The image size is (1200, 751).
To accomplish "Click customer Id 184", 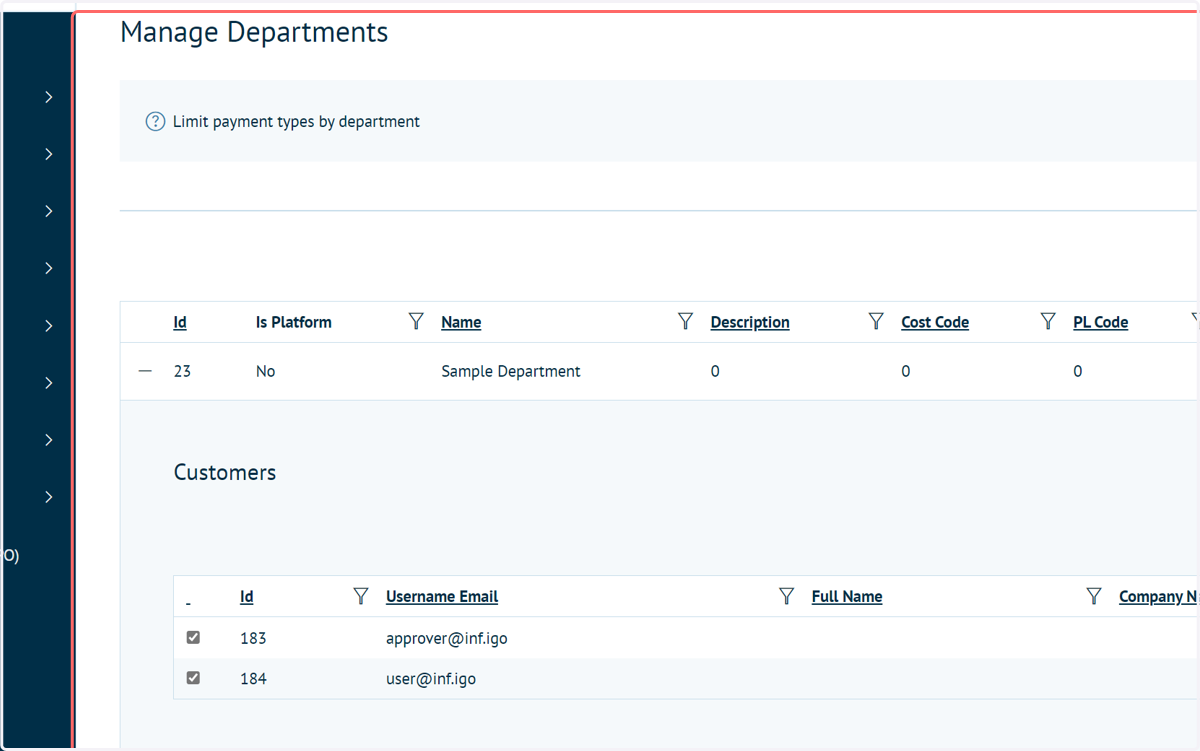I will 253,679.
